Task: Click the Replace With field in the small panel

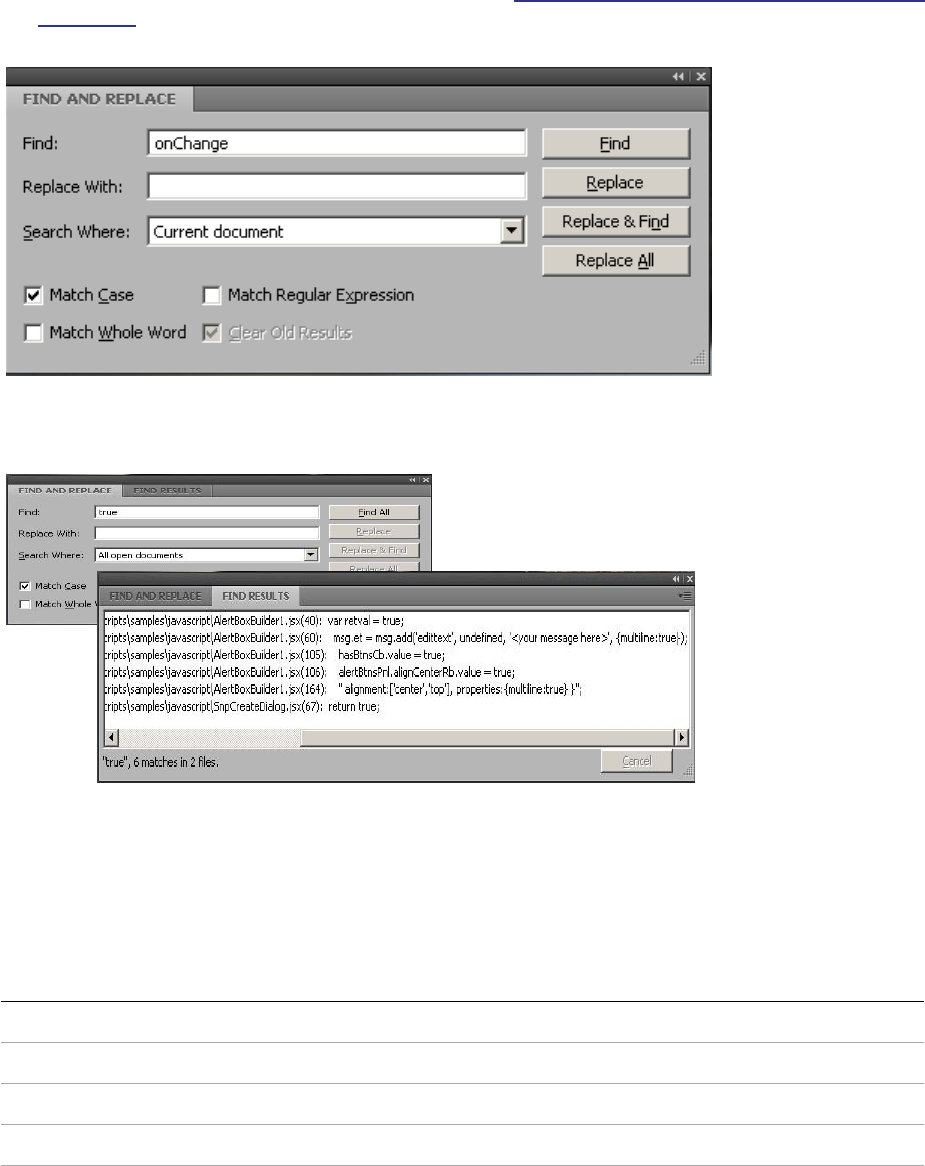Action: coord(207,533)
